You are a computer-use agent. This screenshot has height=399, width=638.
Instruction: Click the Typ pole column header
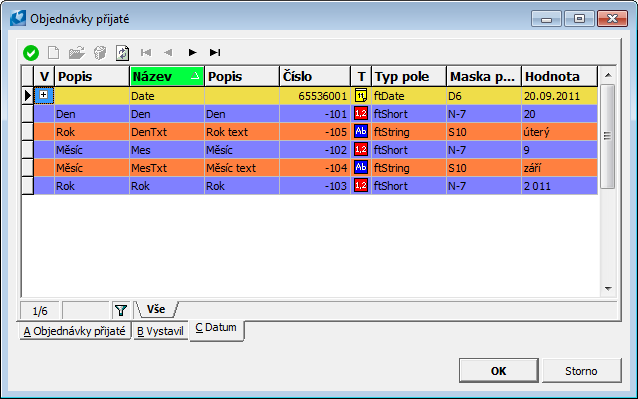(x=409, y=76)
